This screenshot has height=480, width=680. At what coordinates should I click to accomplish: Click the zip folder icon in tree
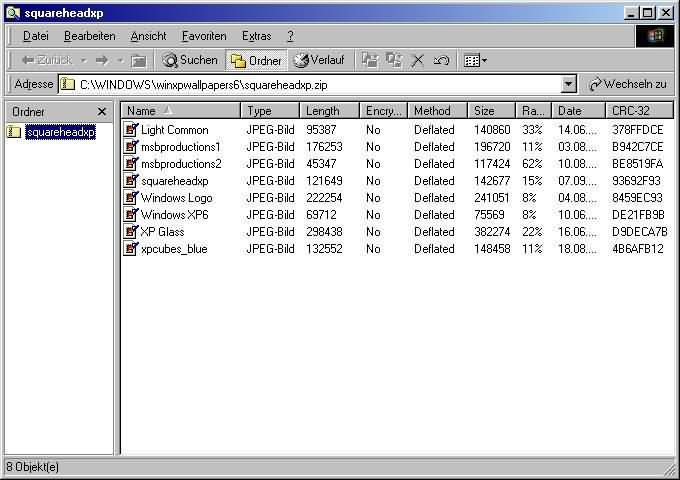tap(13, 132)
